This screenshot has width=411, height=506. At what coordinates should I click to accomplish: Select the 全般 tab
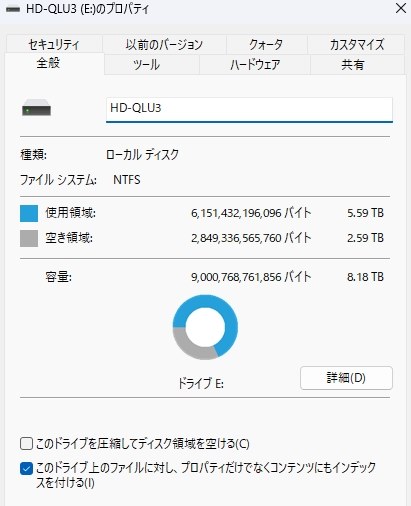coord(49,63)
